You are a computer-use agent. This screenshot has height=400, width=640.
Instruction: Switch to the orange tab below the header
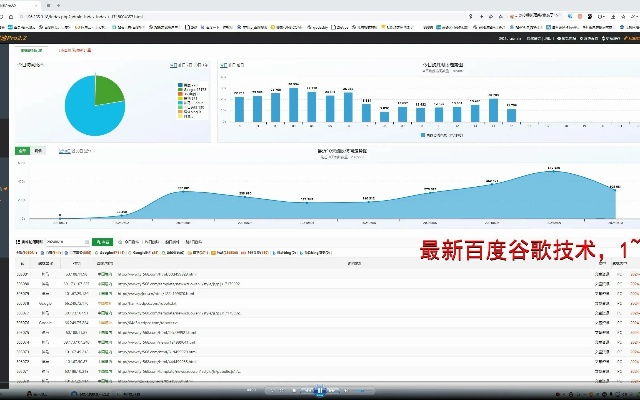tap(76, 49)
